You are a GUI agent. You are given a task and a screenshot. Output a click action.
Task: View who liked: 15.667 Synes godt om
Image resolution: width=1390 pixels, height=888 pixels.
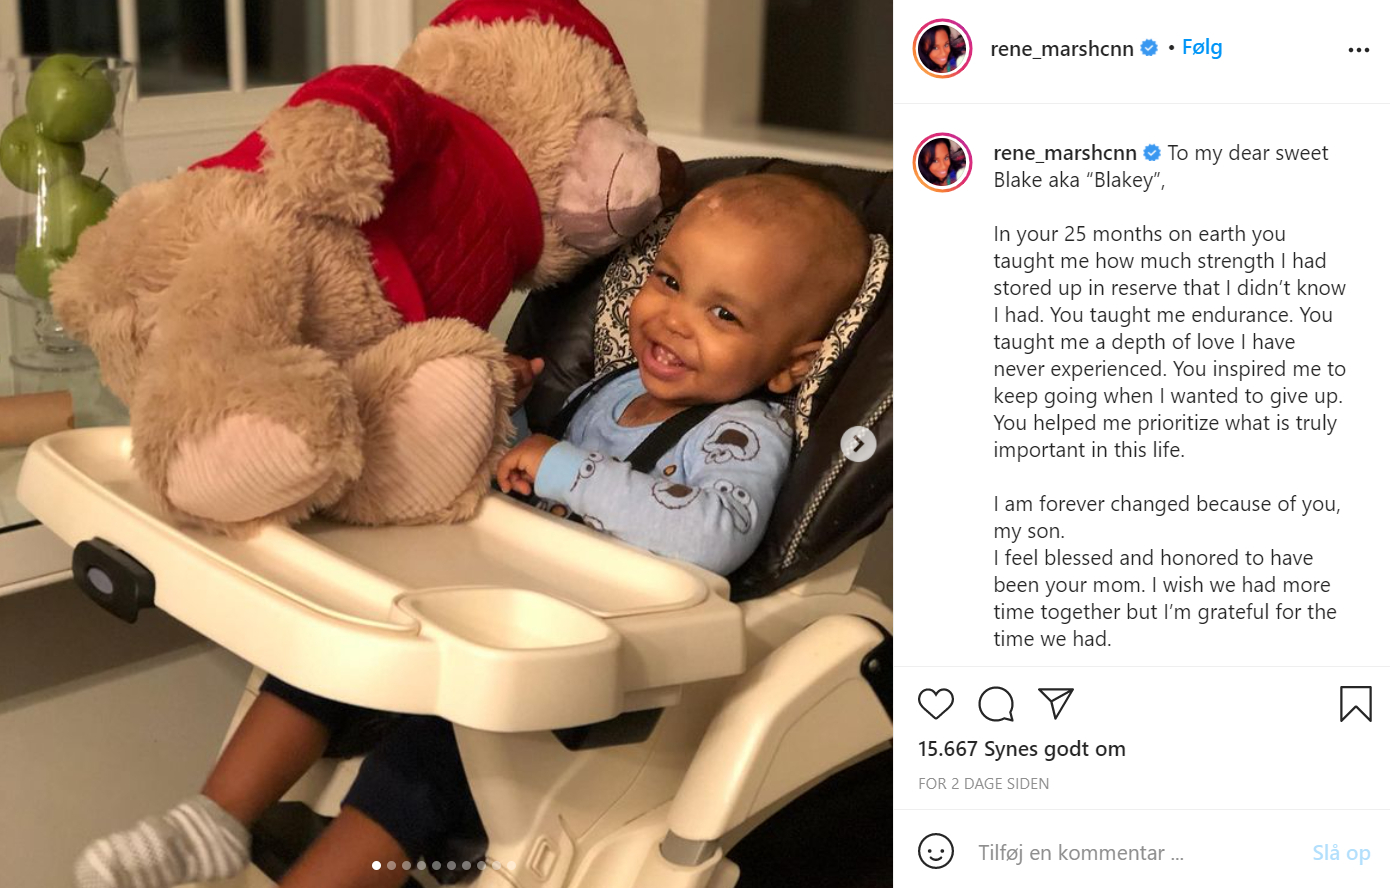1022,749
